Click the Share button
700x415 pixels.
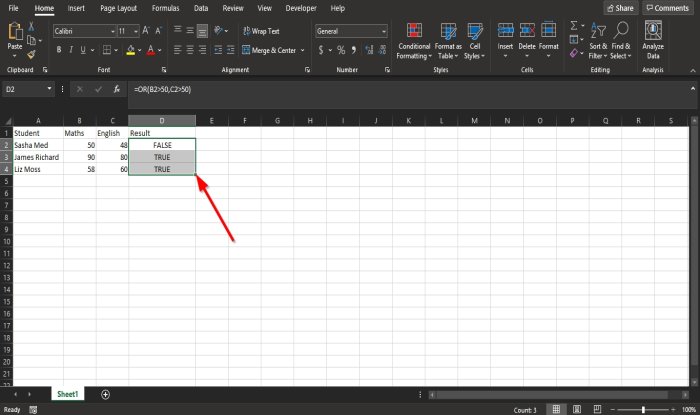coord(621,8)
